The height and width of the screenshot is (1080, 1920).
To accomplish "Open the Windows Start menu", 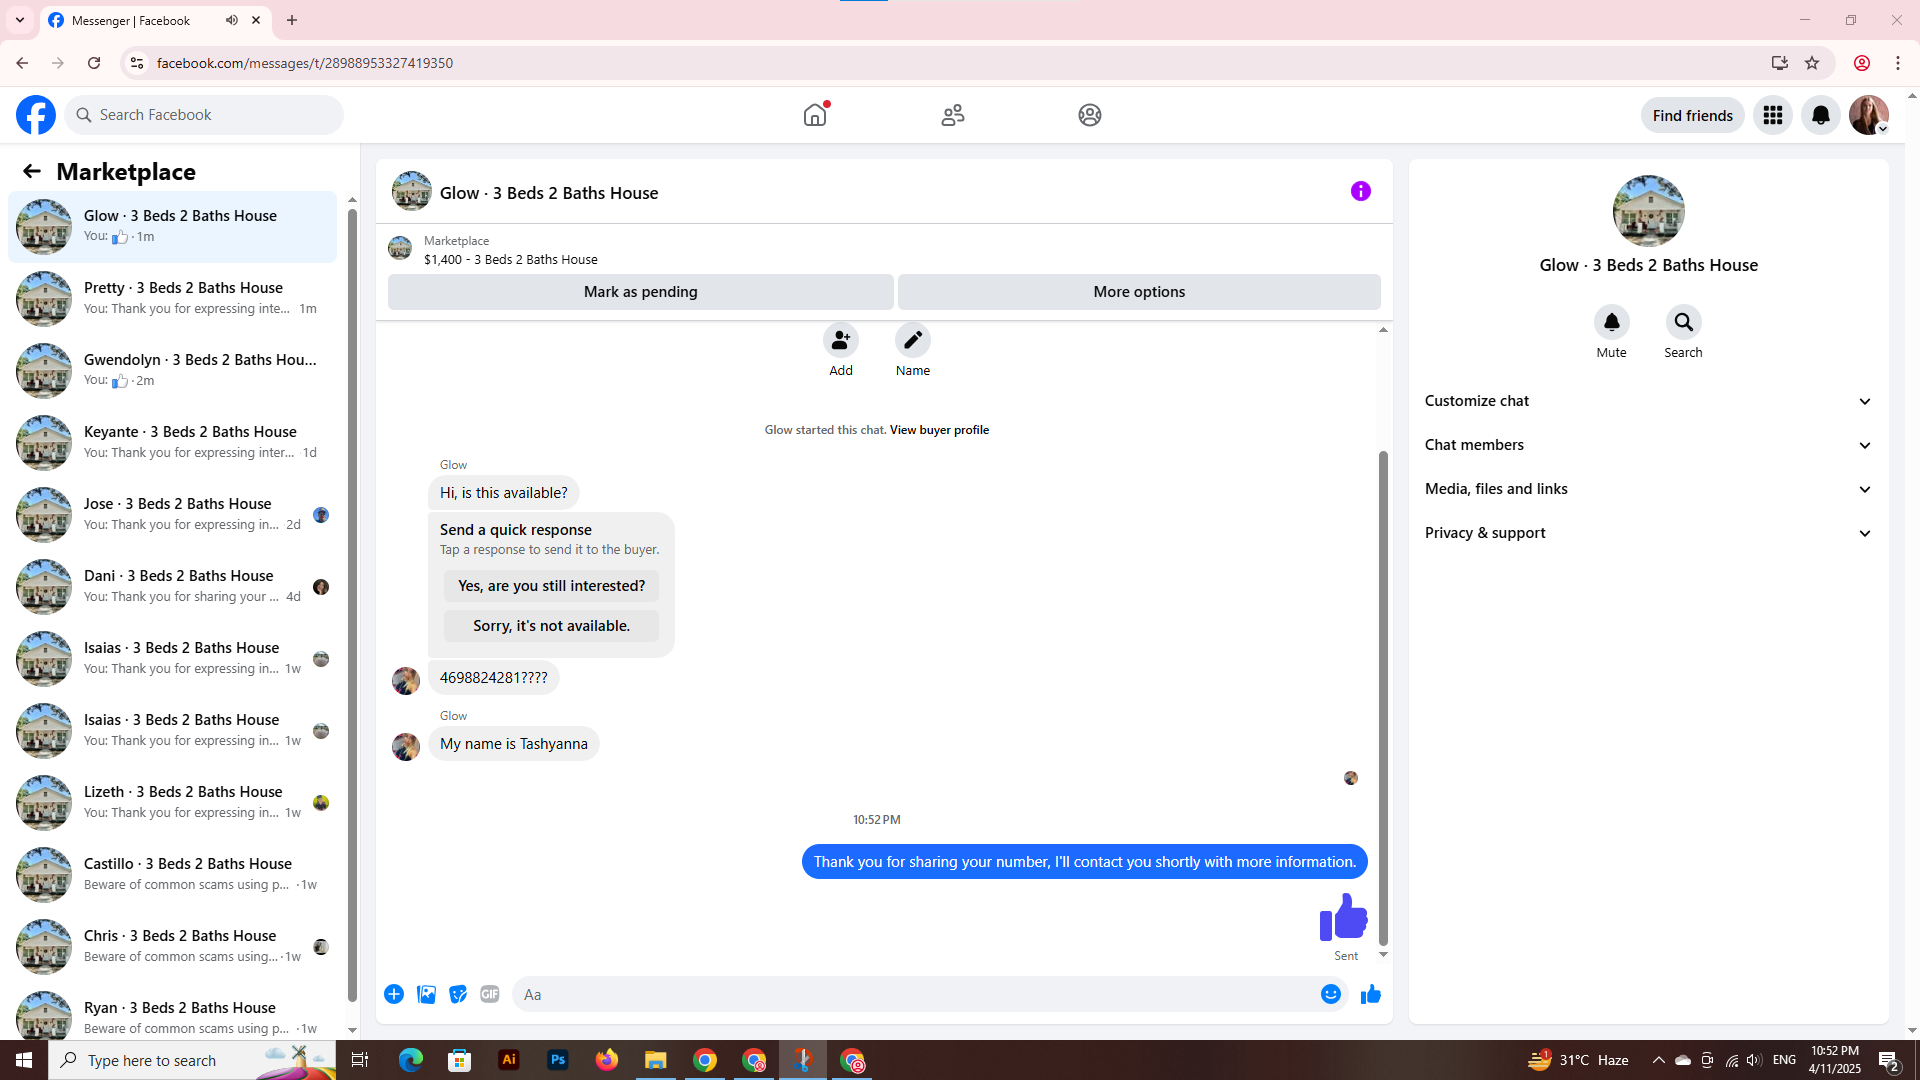I will click(24, 1060).
